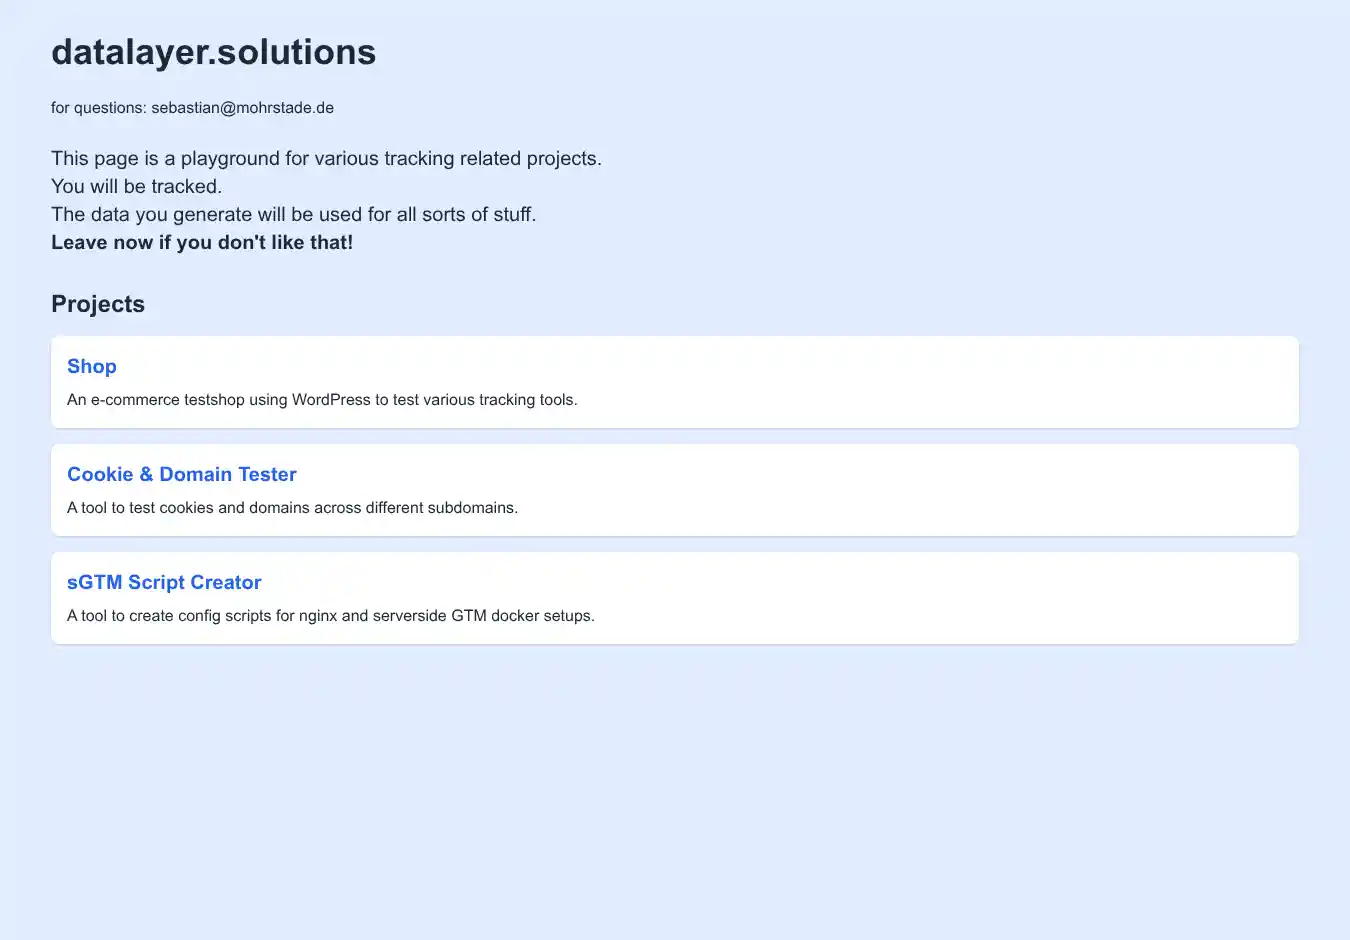This screenshot has height=940, width=1350.
Task: Click the 'playground for various tracking' sentence
Action: coord(326,158)
